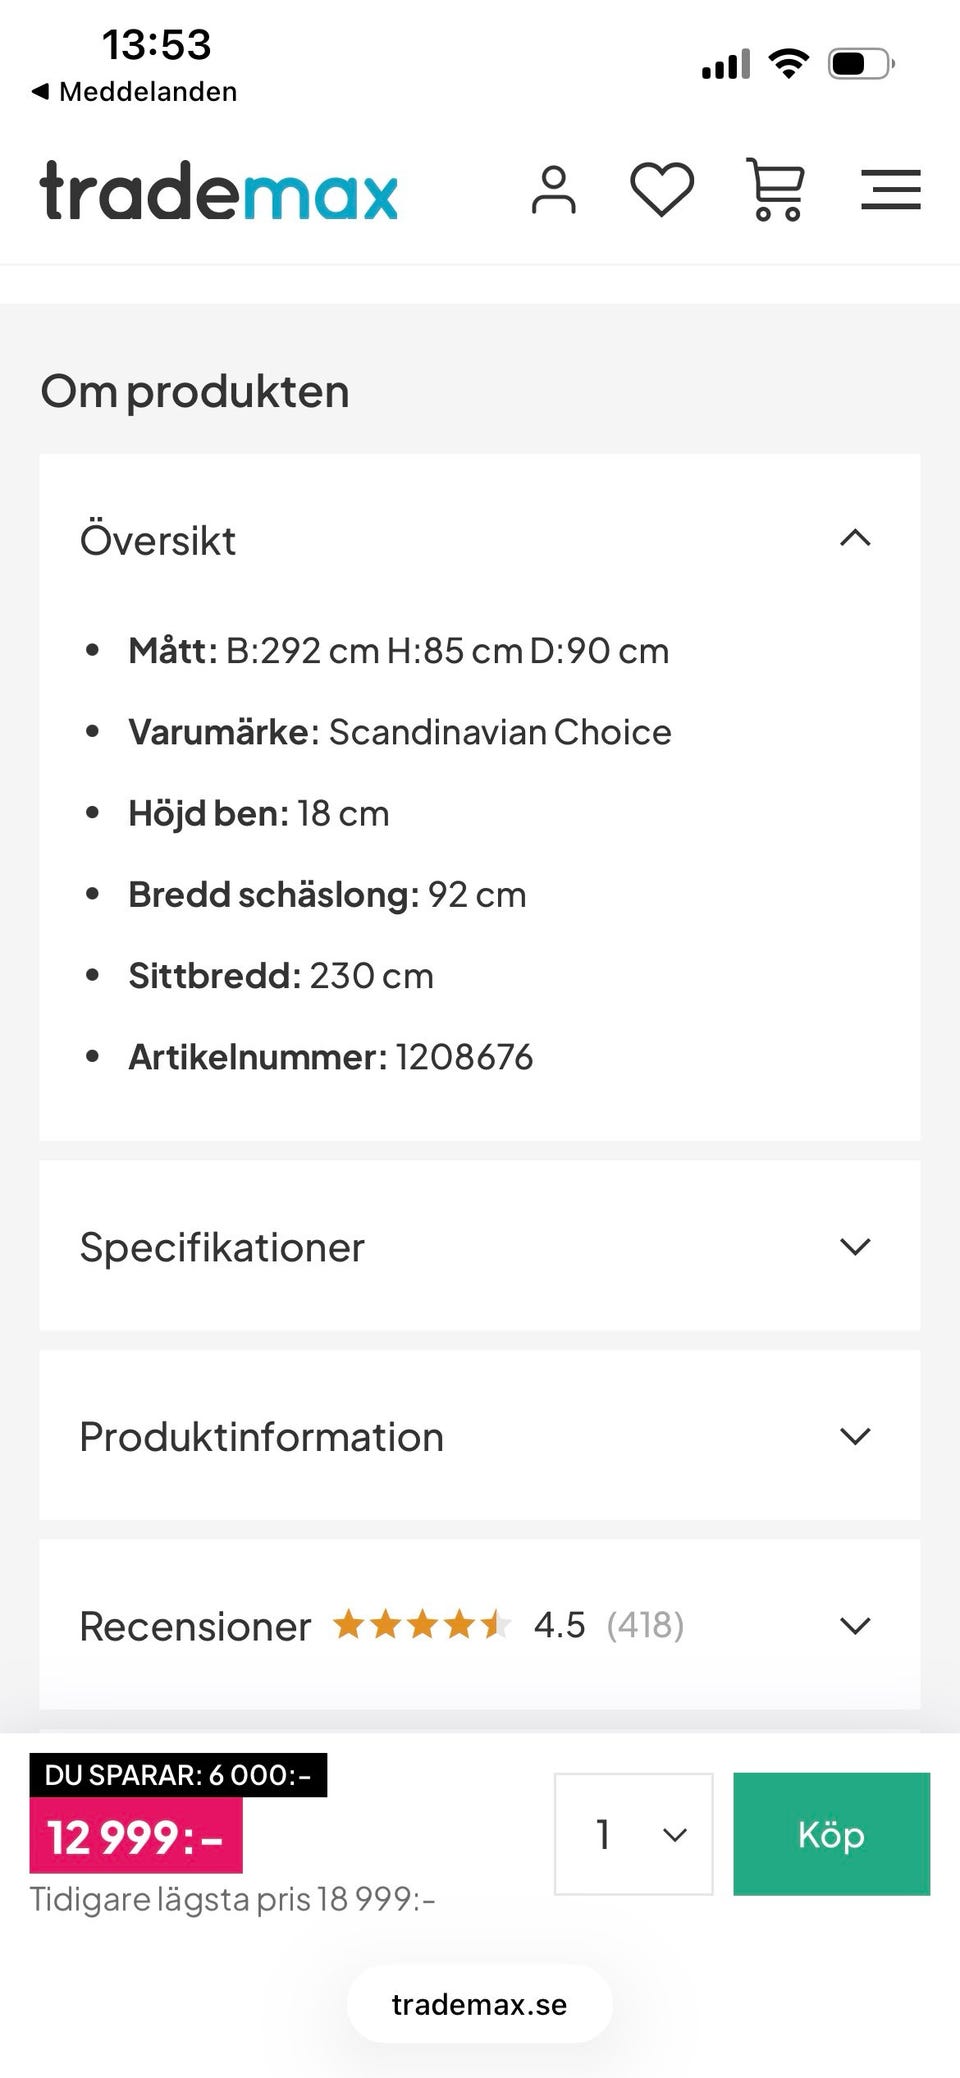
Task: Tap the trademax.se address pill
Action: [x=479, y=2004]
